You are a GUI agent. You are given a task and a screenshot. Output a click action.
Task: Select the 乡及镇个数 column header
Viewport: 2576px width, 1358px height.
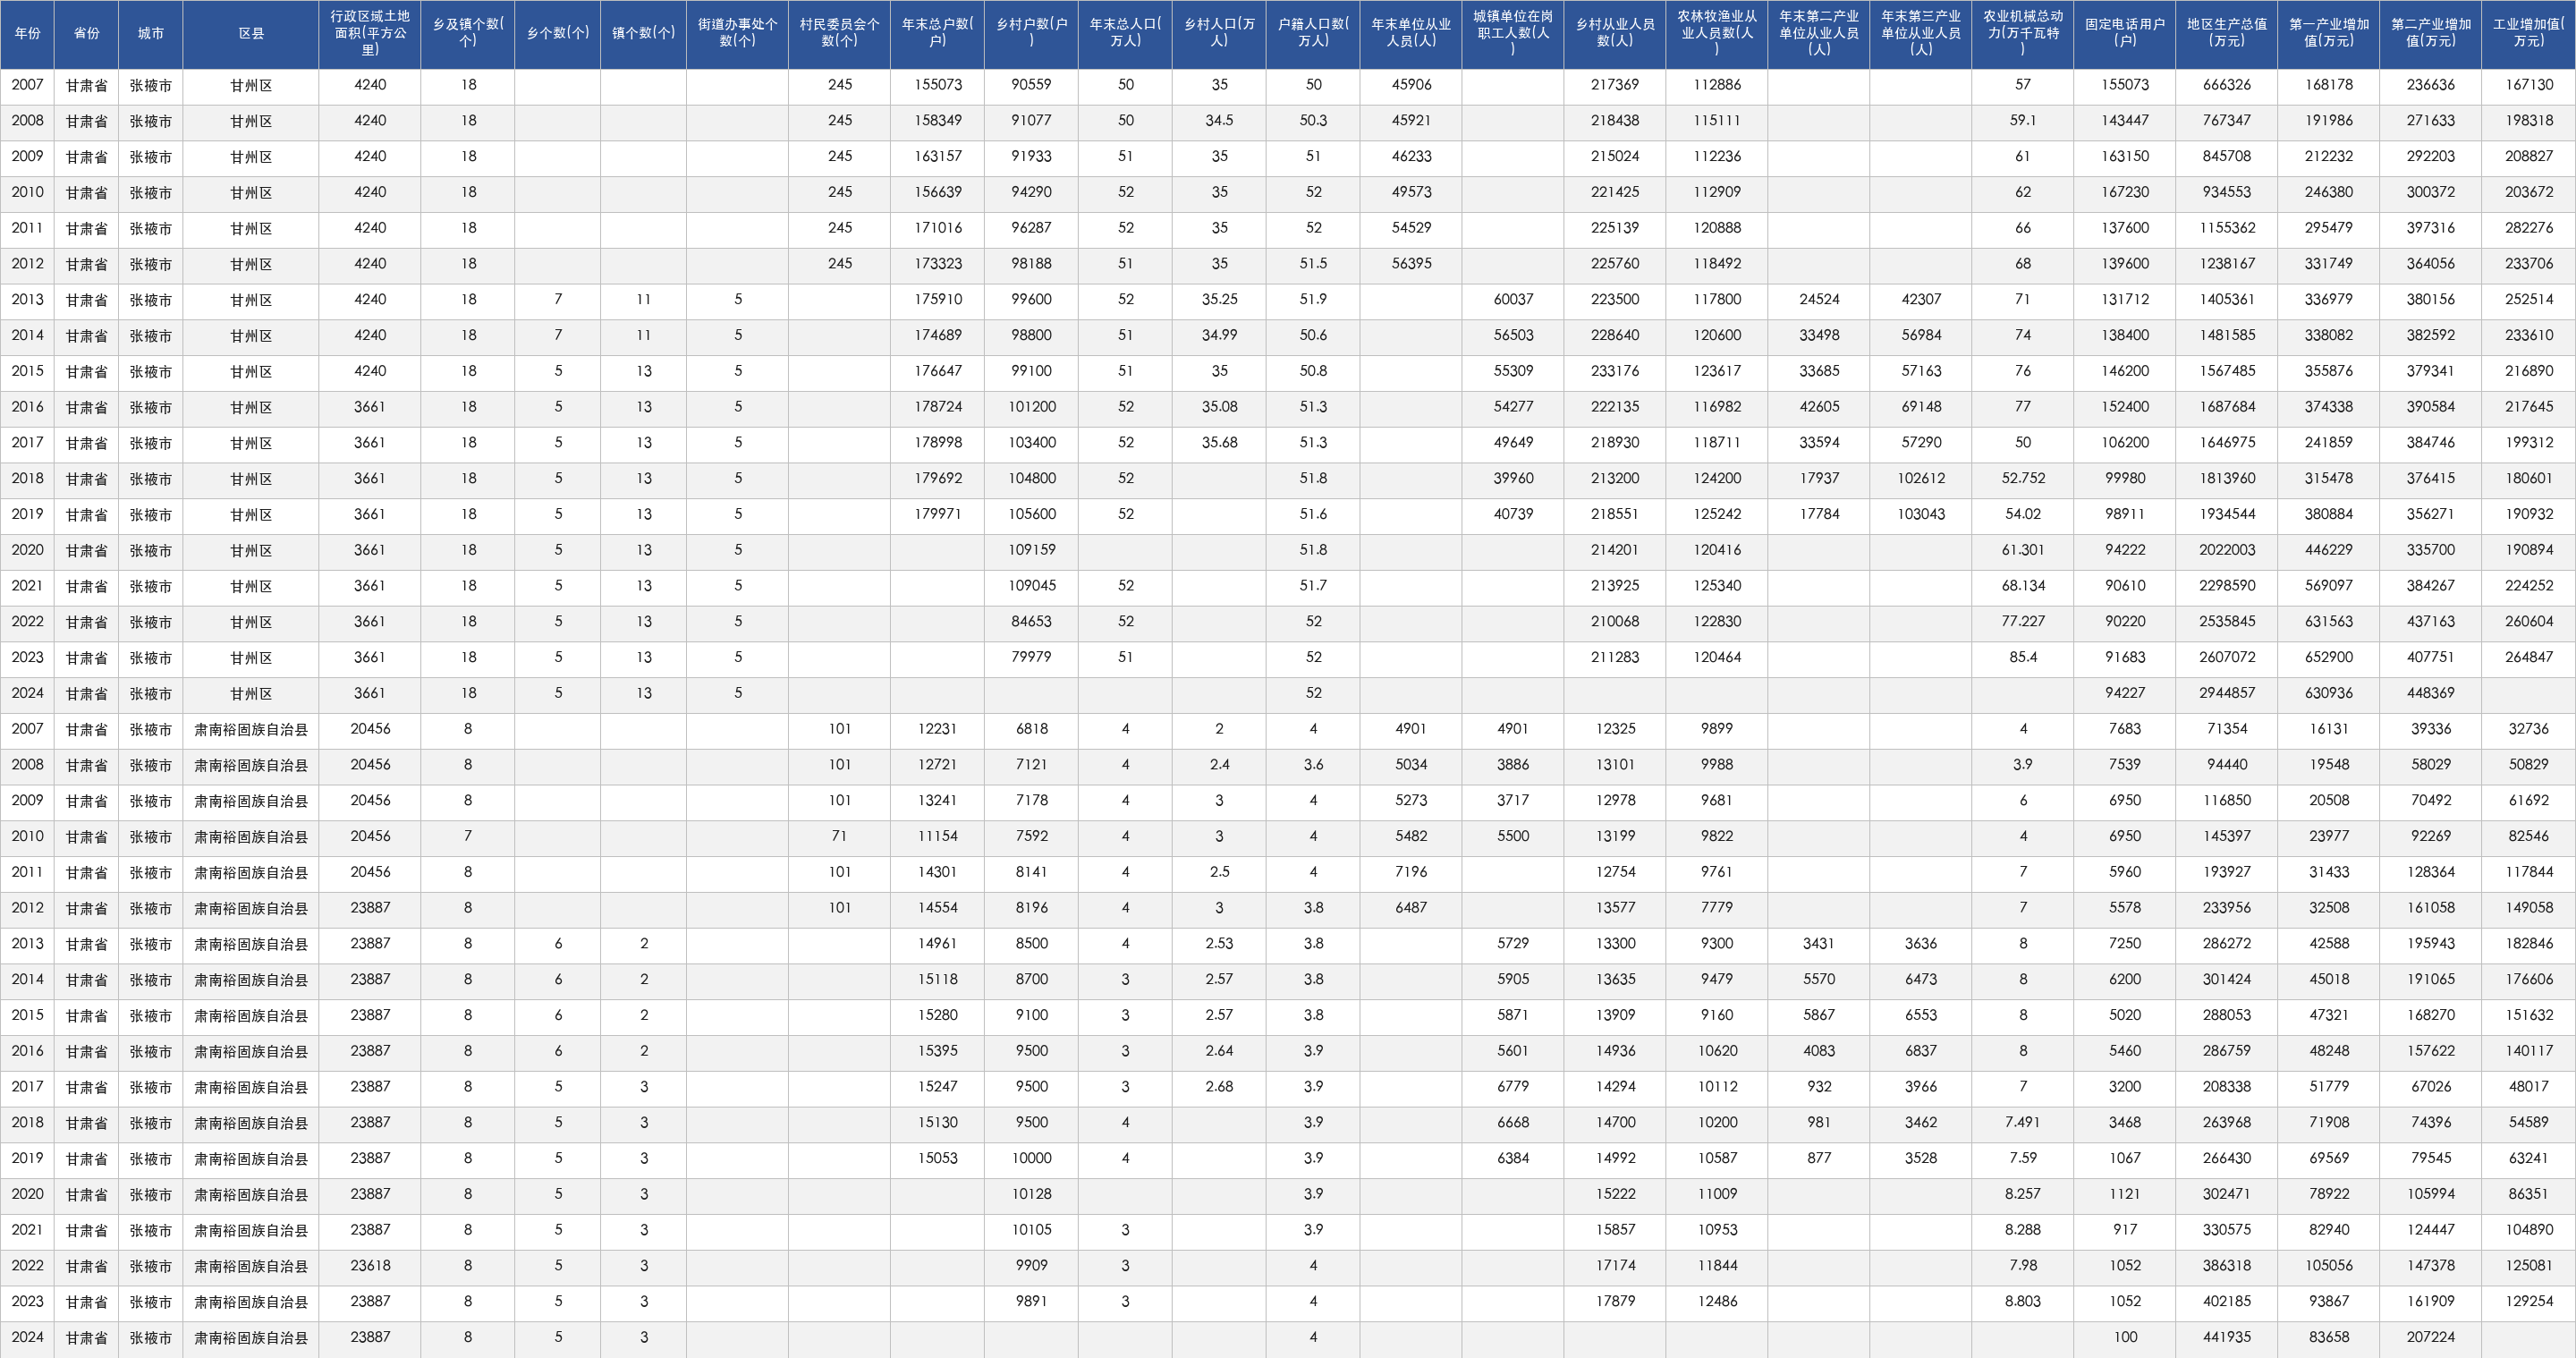point(468,33)
